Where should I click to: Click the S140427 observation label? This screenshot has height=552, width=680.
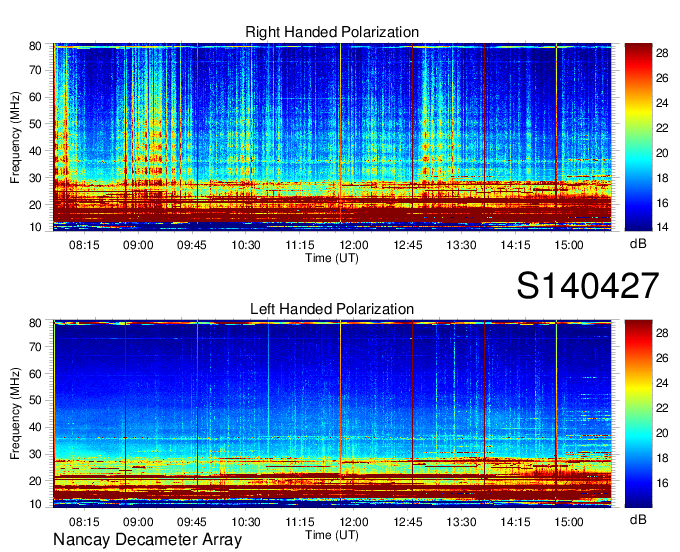click(x=588, y=286)
